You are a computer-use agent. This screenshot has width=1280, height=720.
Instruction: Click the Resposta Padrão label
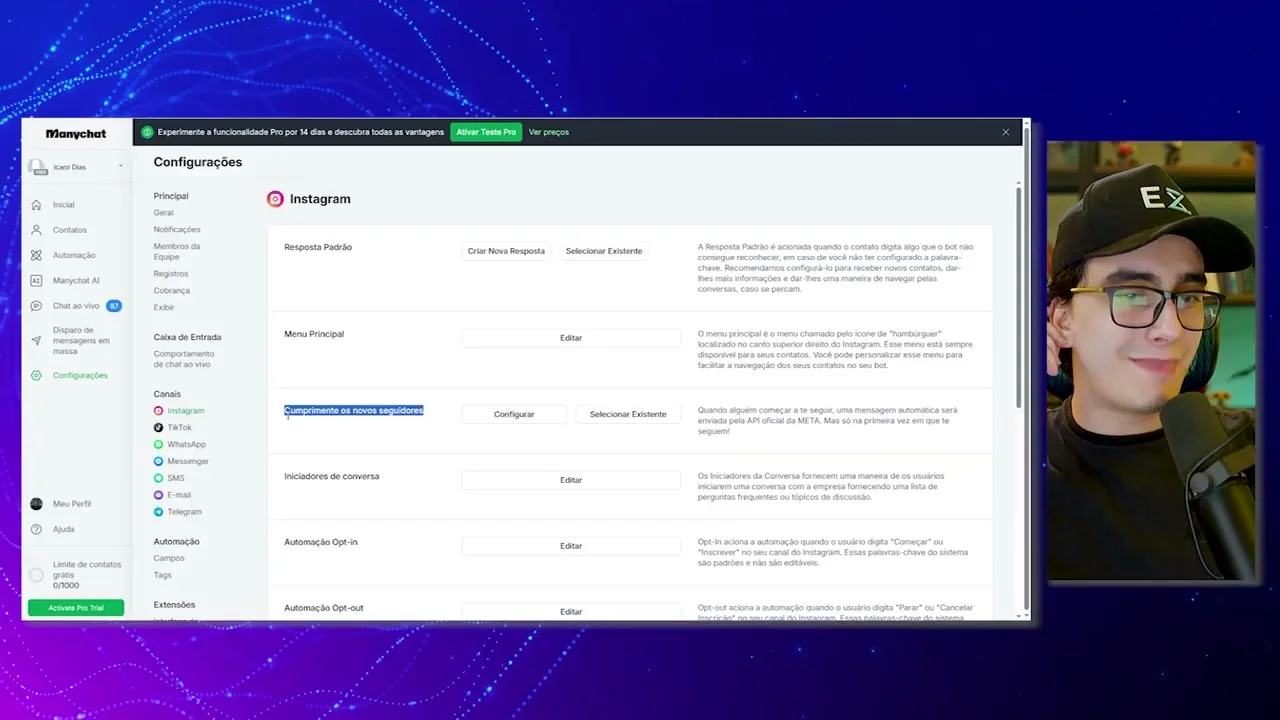click(318, 247)
